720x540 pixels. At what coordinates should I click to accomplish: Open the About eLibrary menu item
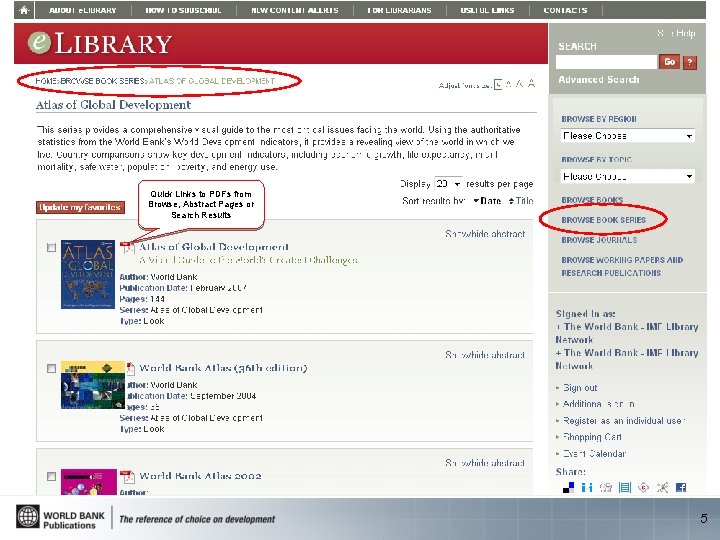point(83,10)
